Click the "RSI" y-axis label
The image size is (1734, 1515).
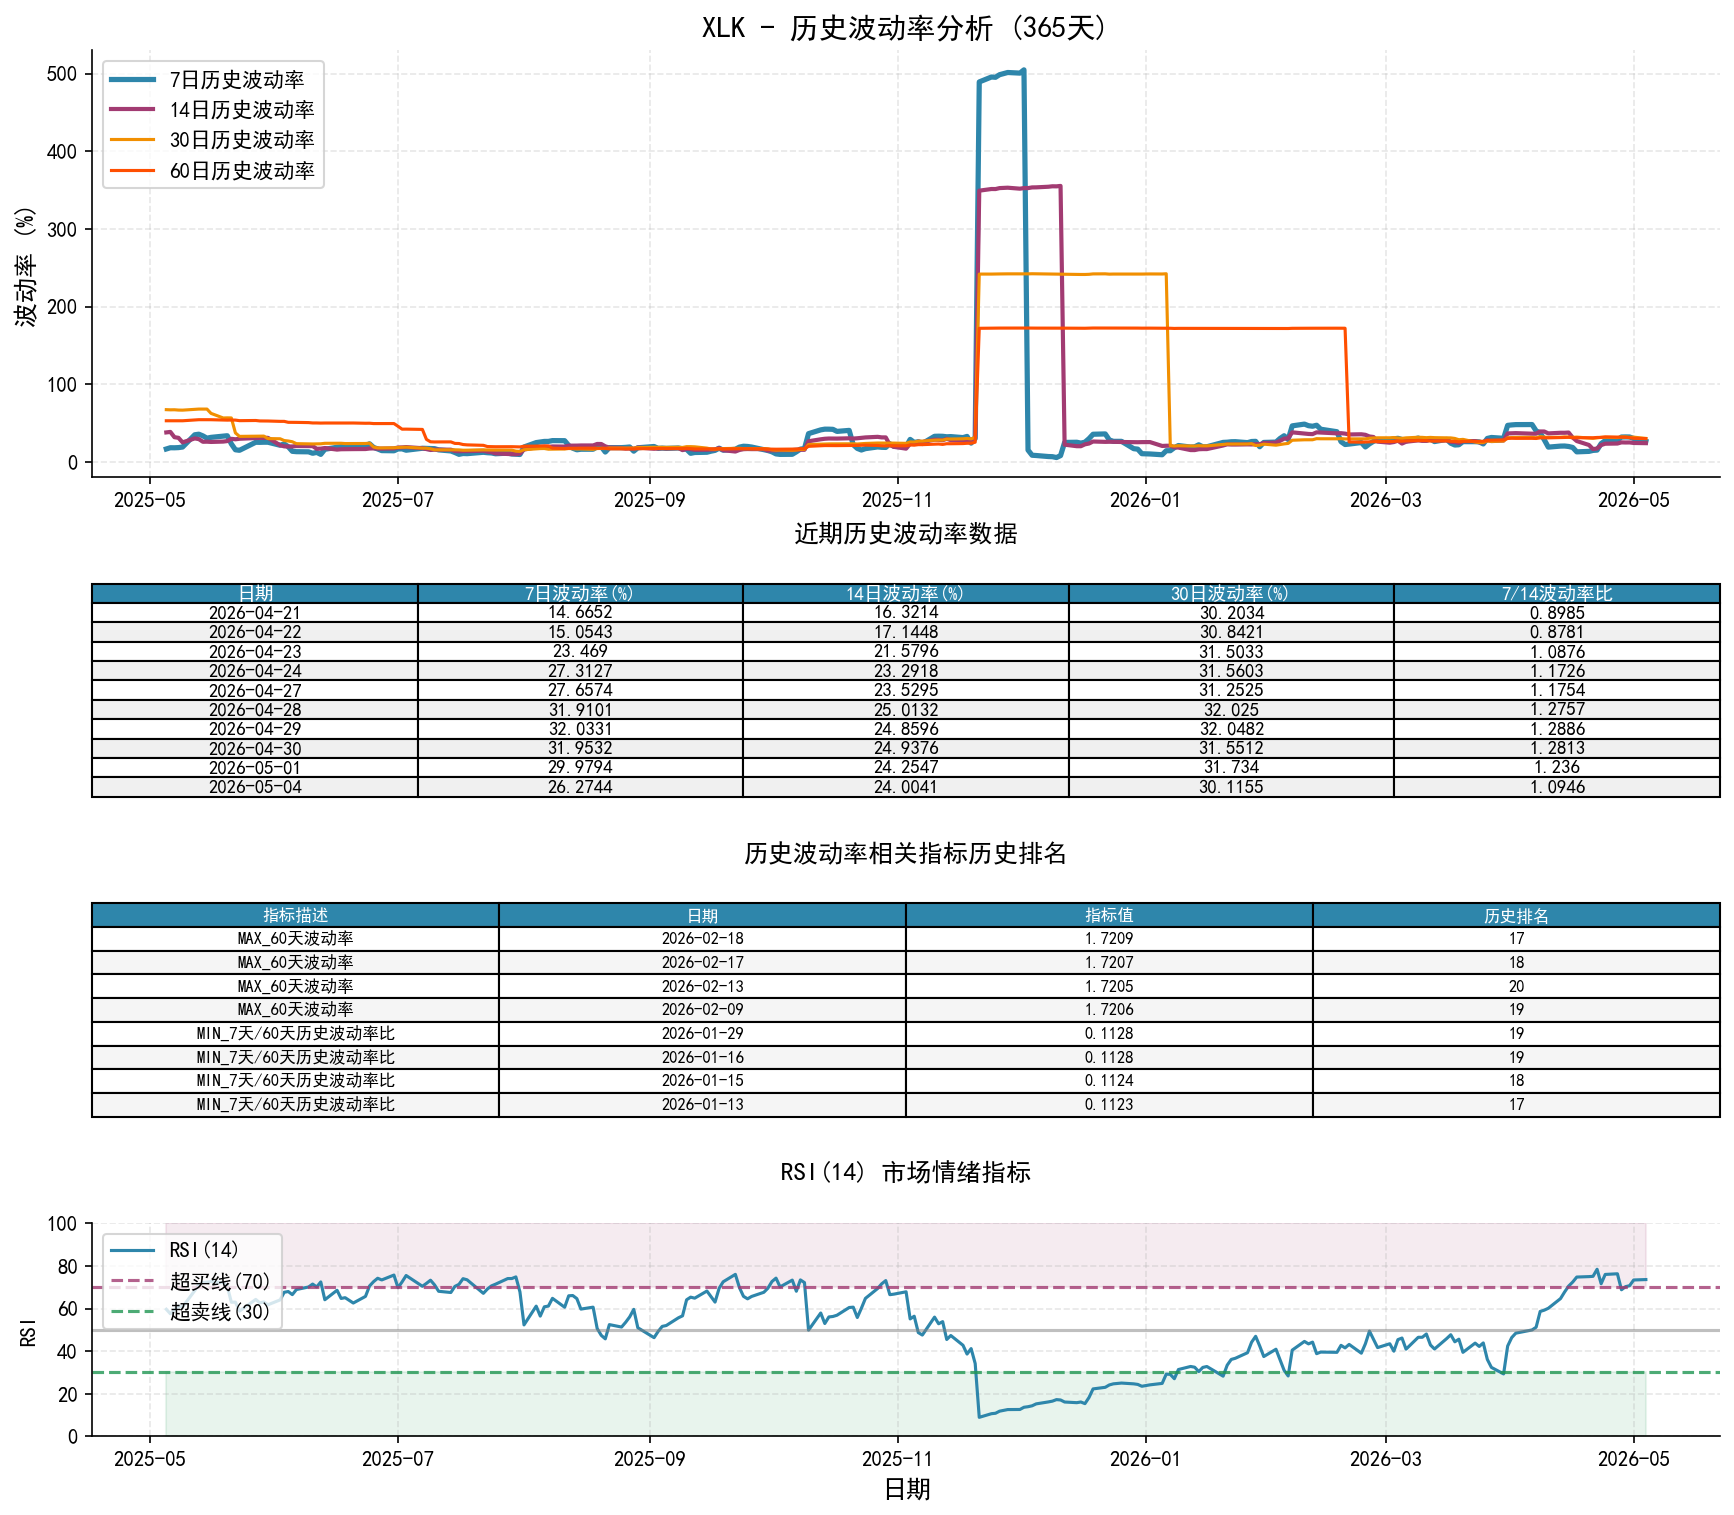pos(27,1331)
